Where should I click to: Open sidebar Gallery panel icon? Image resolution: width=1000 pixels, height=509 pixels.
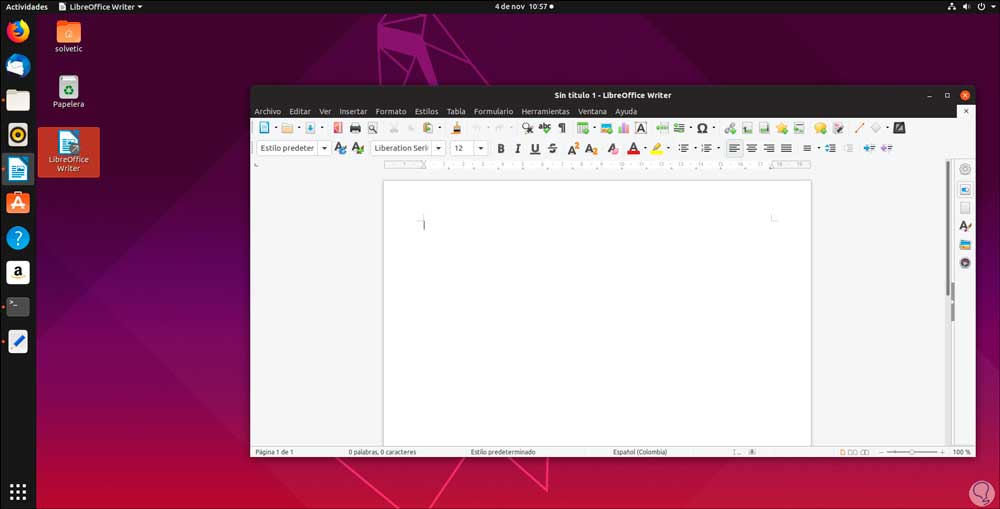965,244
